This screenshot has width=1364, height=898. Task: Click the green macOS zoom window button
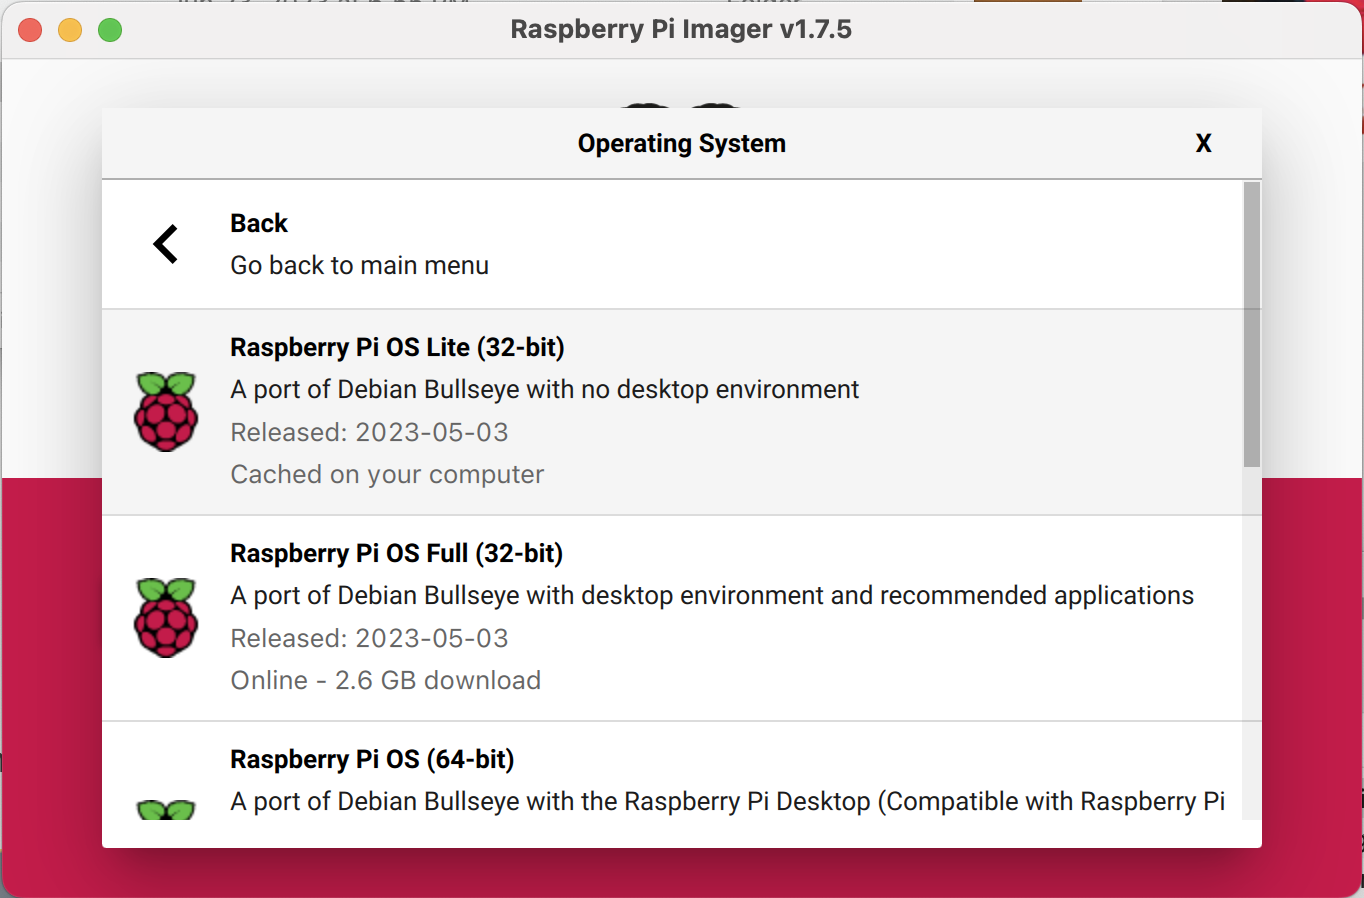110,30
